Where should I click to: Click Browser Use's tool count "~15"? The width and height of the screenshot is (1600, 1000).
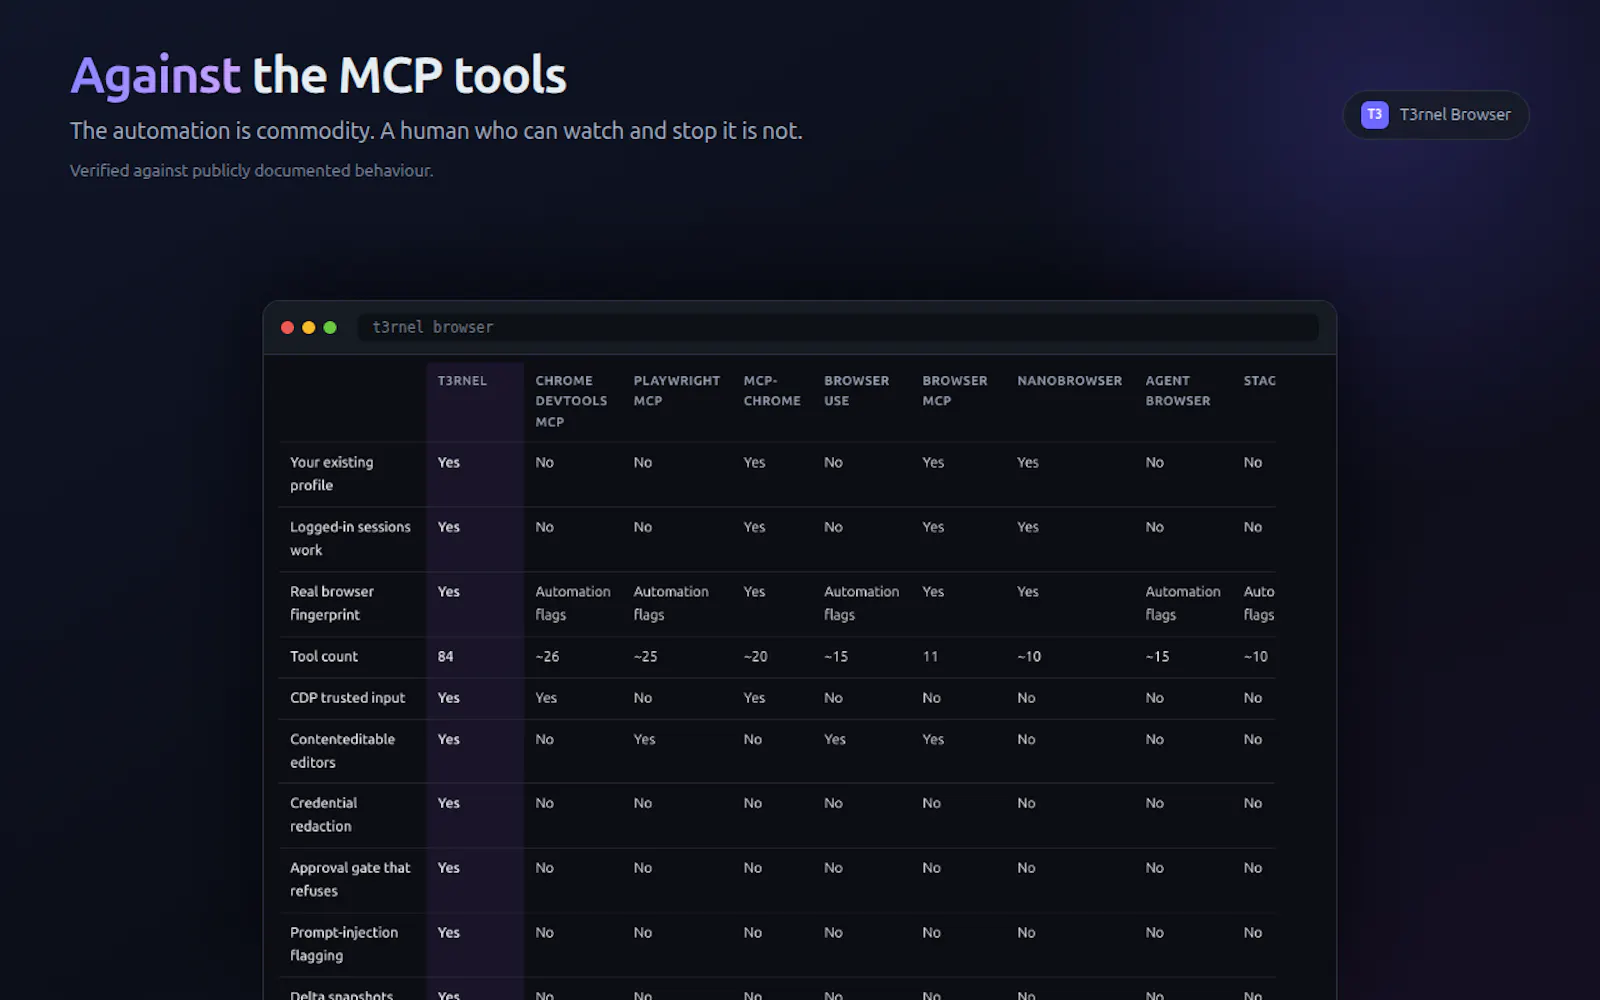pyautogui.click(x=836, y=657)
